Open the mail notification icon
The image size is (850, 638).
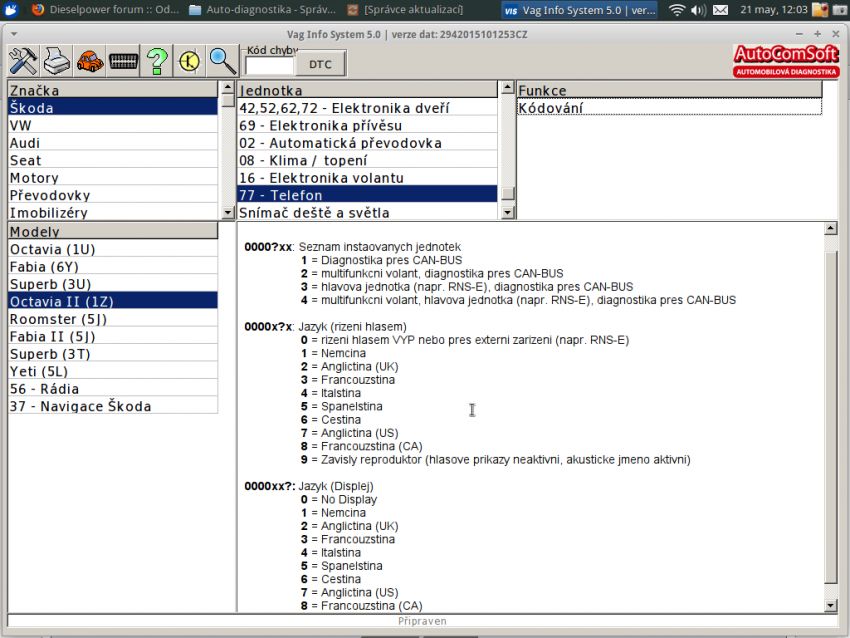[720, 10]
